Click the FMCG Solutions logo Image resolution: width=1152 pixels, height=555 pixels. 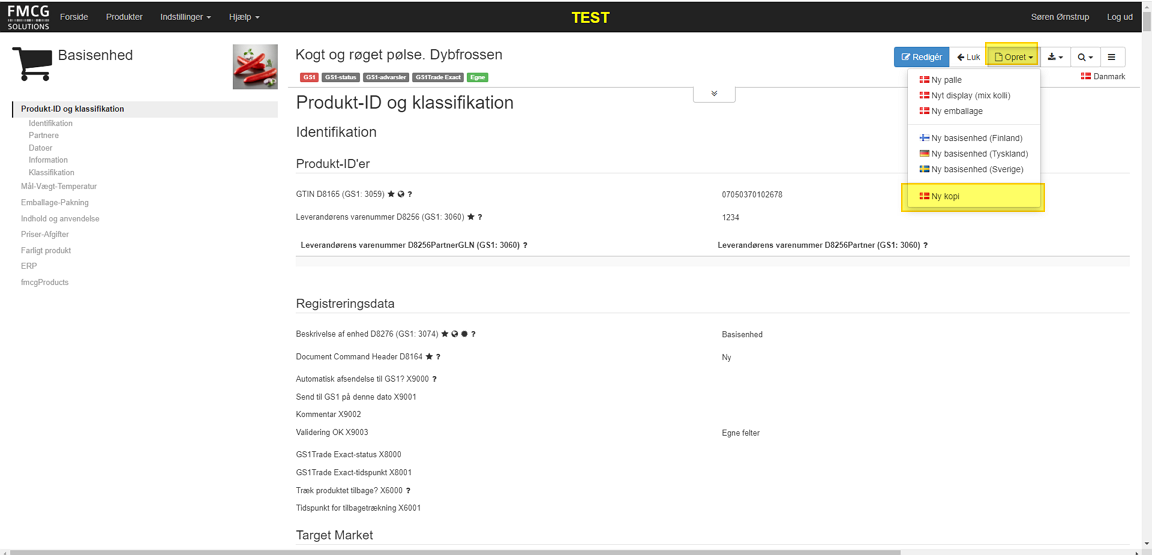(x=28, y=17)
